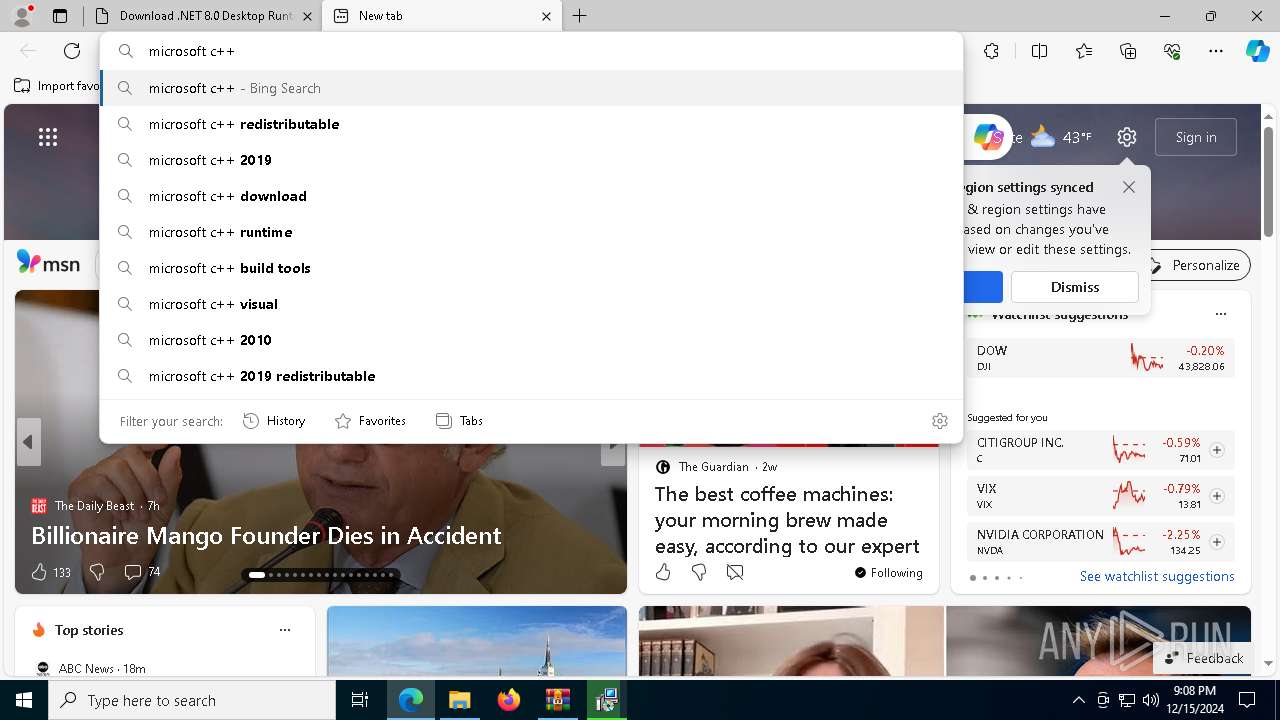The image size is (1280, 720).
Task: Choose microsoft c++ visual suggestion
Action: coord(531,304)
